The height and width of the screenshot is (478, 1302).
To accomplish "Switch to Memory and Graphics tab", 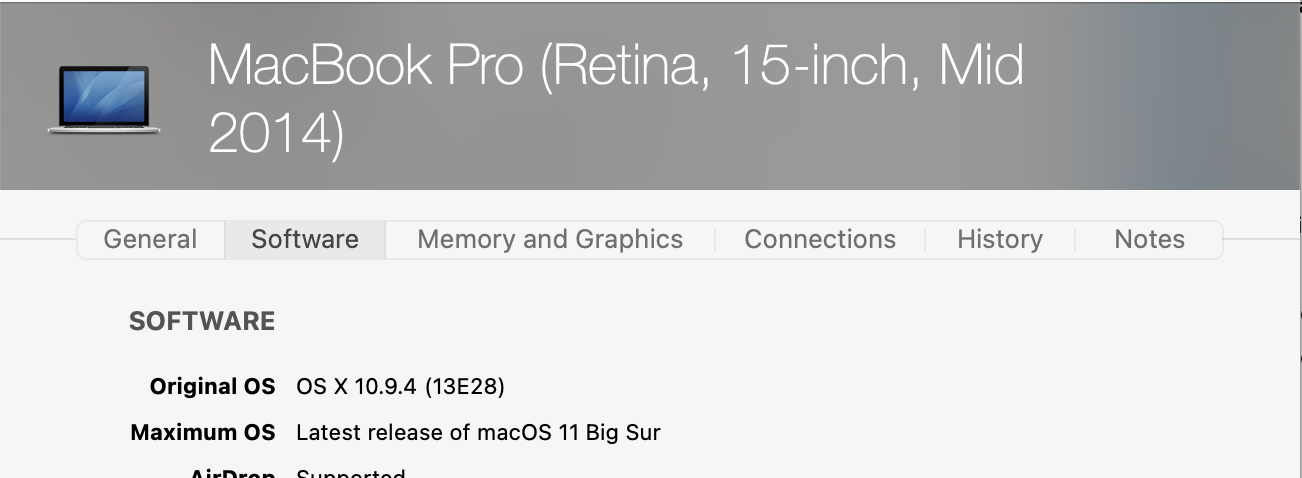I will pos(550,240).
